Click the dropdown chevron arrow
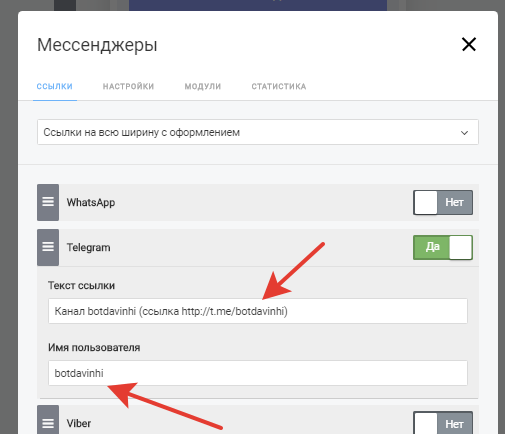This screenshot has height=434, width=505. click(x=464, y=133)
